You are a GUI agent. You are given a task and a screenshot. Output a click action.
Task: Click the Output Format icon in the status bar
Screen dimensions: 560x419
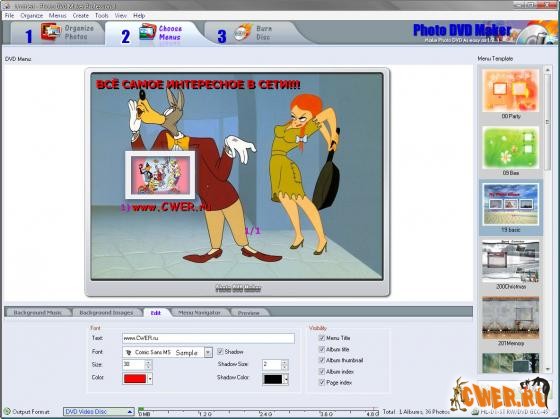pyautogui.click(x=7, y=411)
